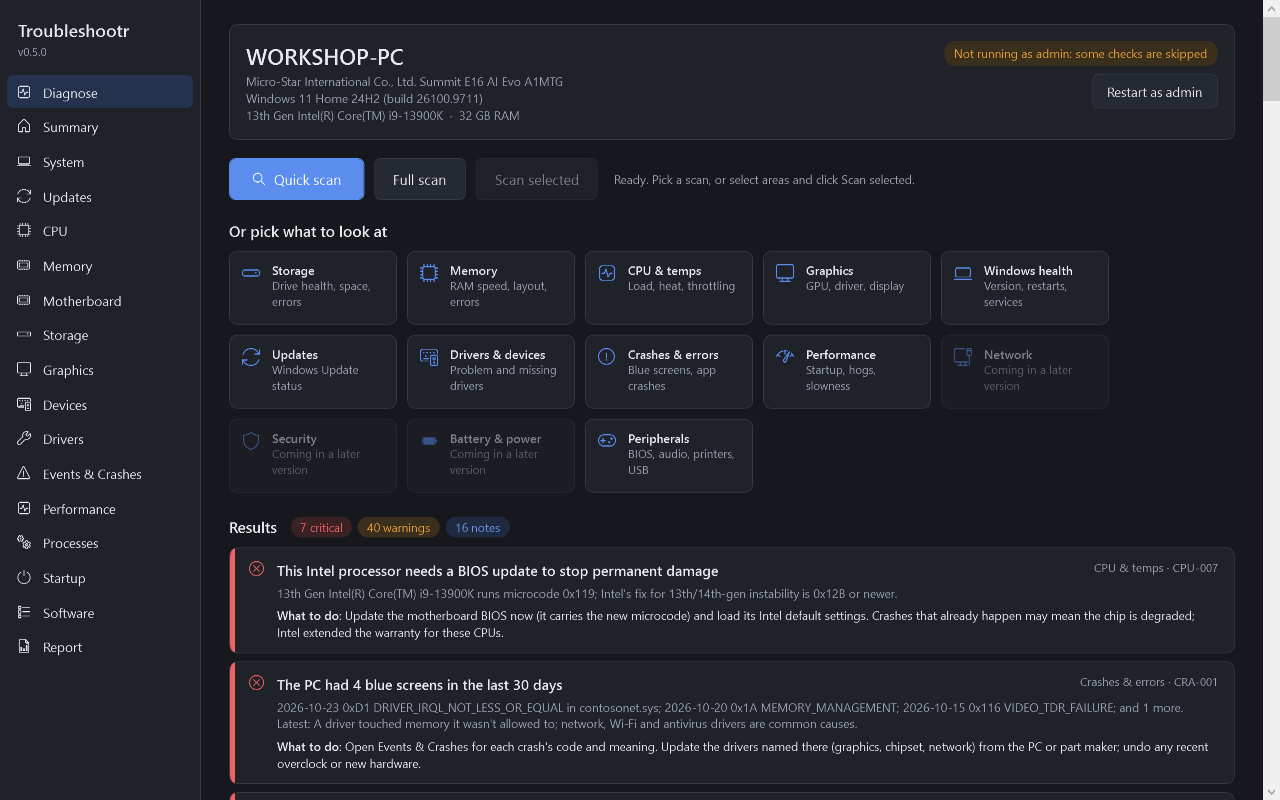Click the Report document icon

[x=24, y=647]
